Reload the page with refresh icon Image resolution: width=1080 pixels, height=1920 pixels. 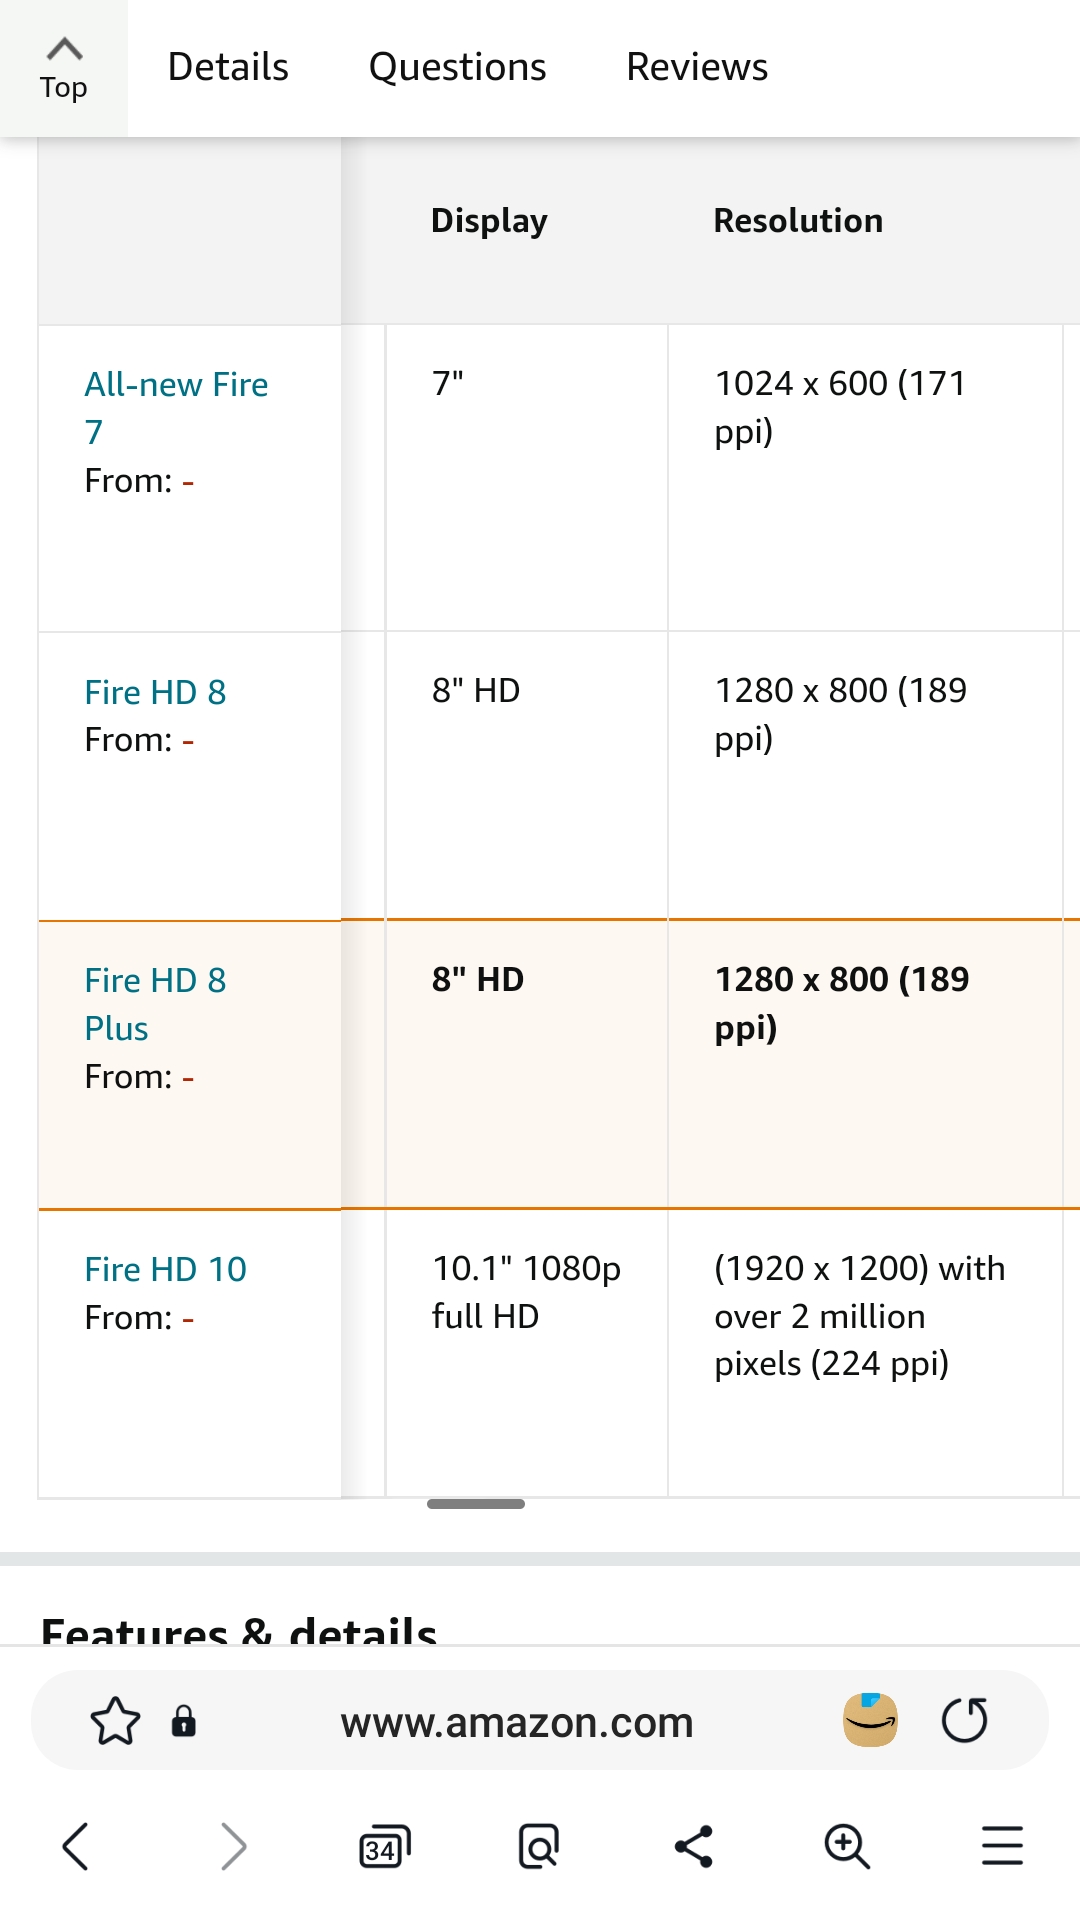(x=965, y=1720)
